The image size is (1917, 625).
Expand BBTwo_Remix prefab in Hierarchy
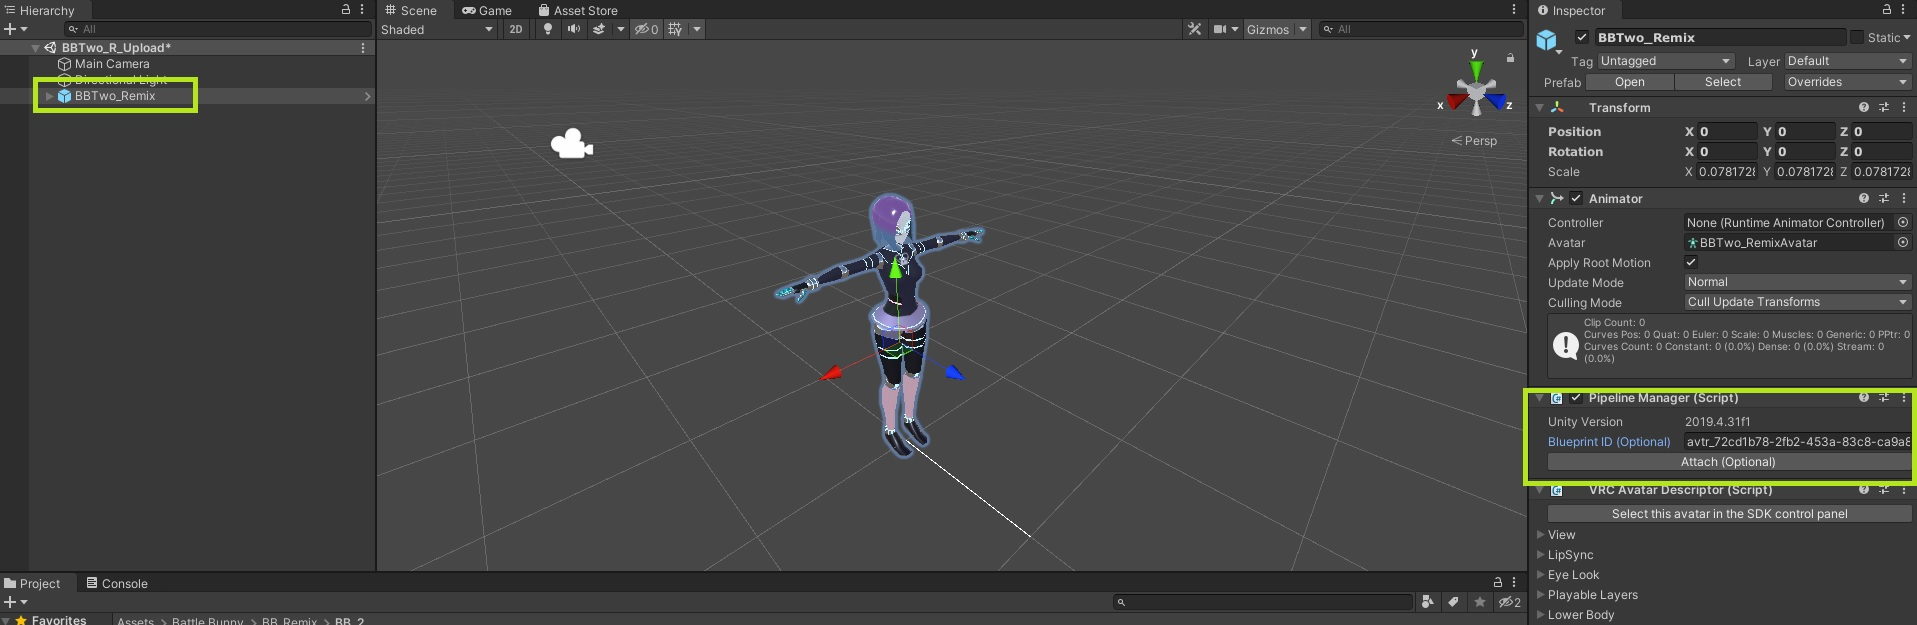click(x=49, y=96)
